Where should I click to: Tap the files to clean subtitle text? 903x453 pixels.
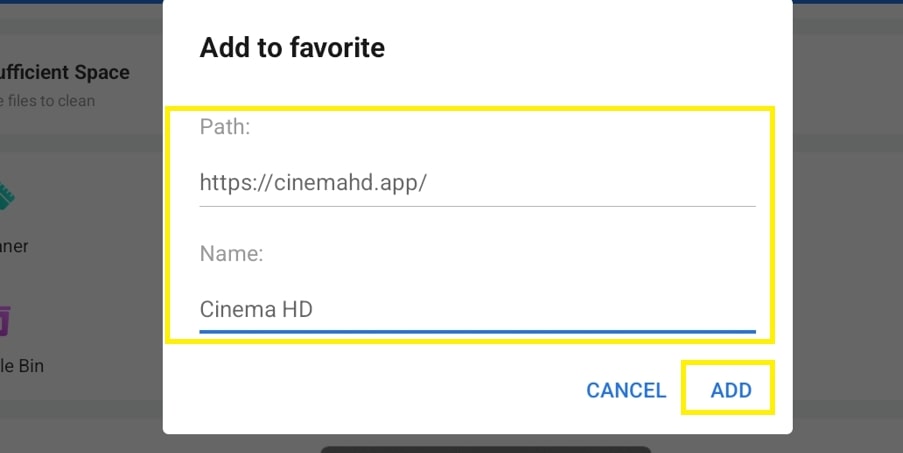(47, 101)
